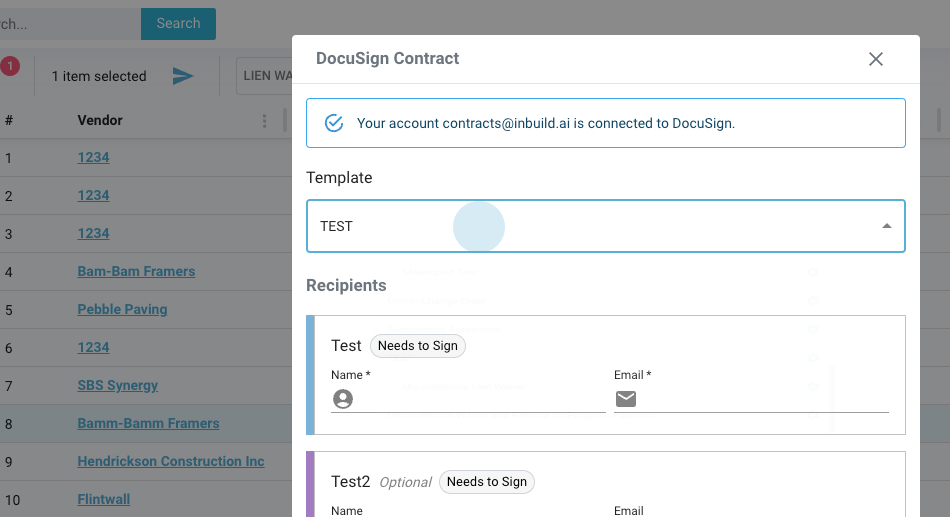Click the Needs to Sign chip for Test
The width and height of the screenshot is (950, 517).
[418, 346]
